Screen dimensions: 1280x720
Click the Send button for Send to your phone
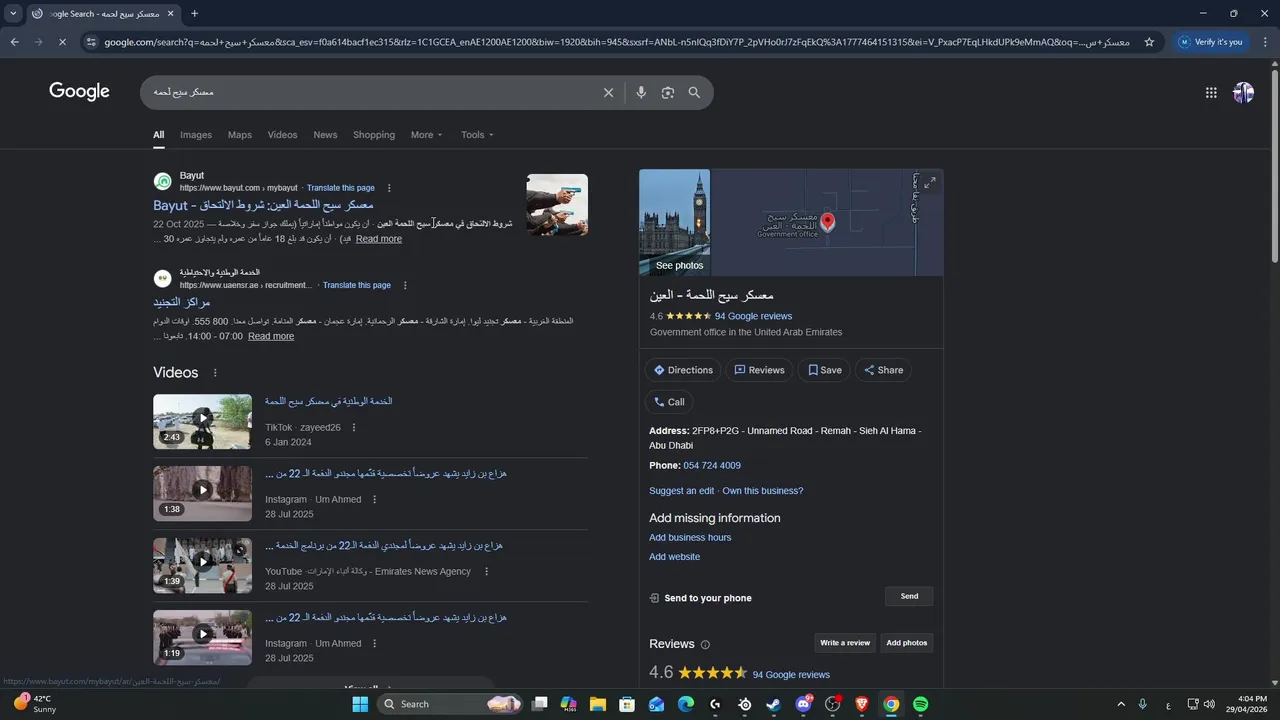909,596
